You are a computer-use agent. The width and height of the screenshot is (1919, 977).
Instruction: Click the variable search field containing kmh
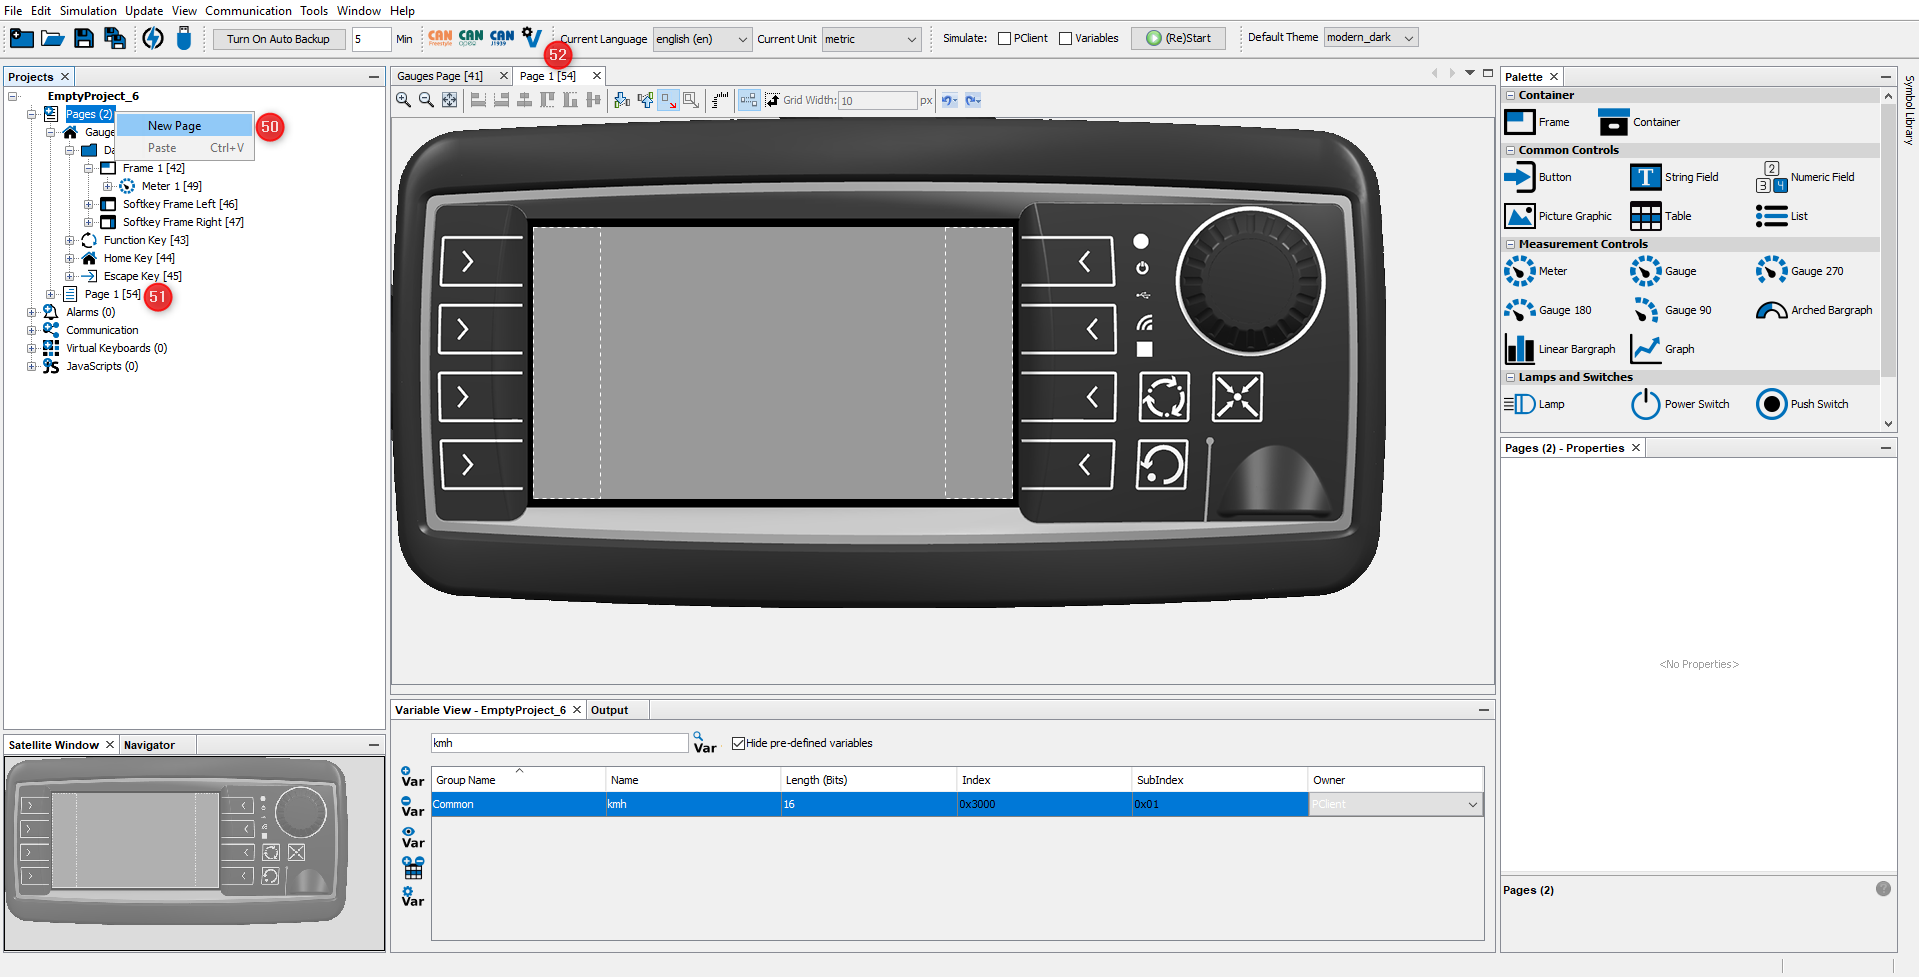pyautogui.click(x=559, y=743)
